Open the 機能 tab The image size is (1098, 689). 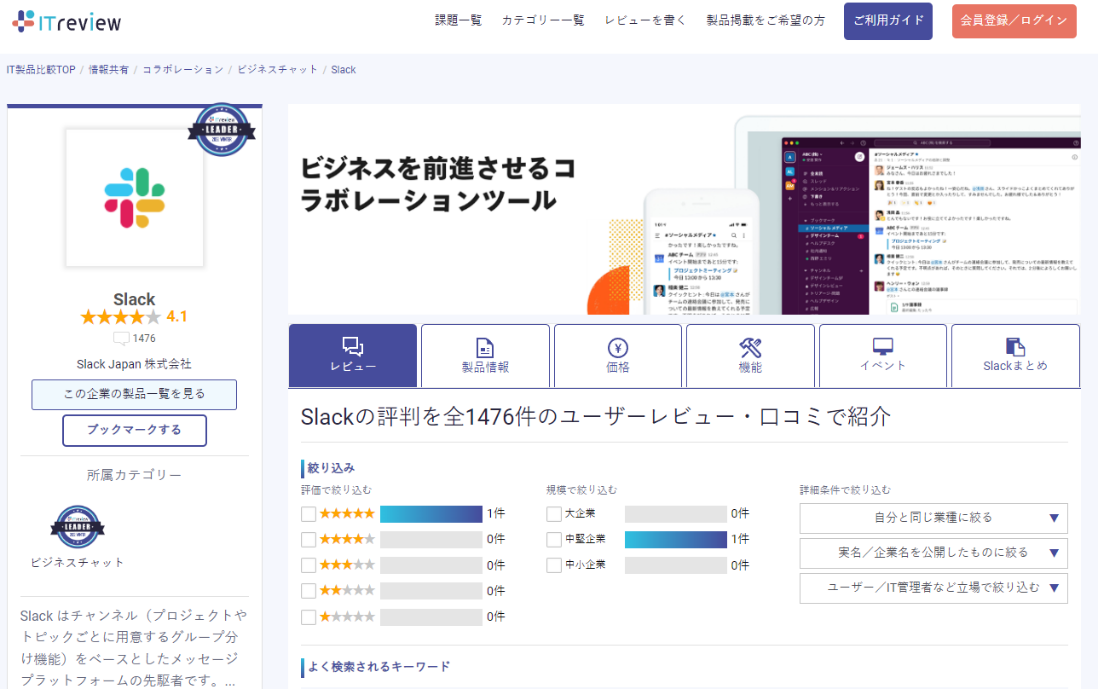750,355
